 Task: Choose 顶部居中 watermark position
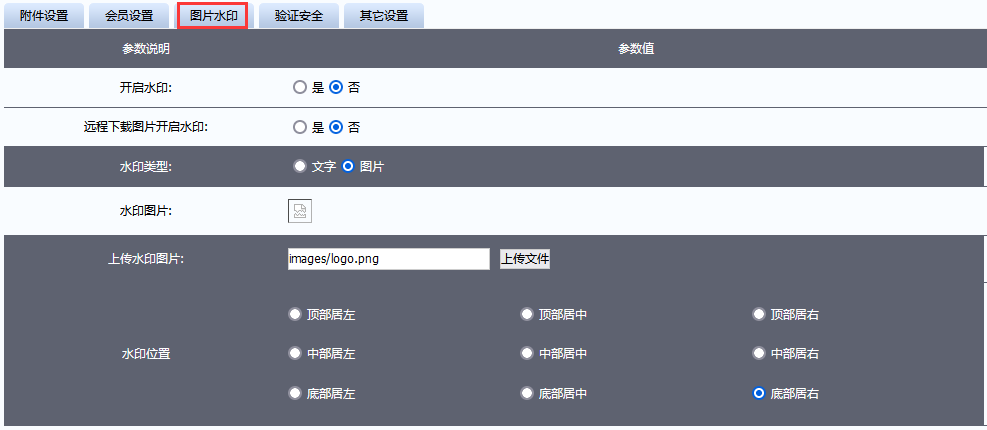[x=527, y=314]
